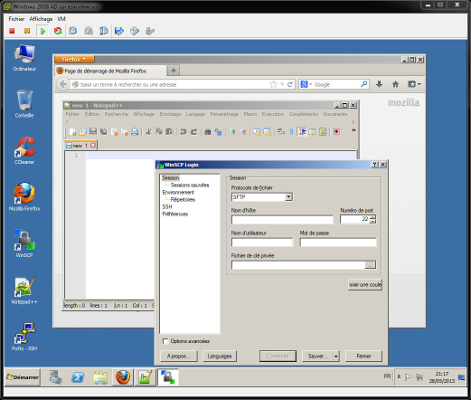Click the Sauver button
The width and height of the screenshot is (471, 400).
(x=317, y=356)
